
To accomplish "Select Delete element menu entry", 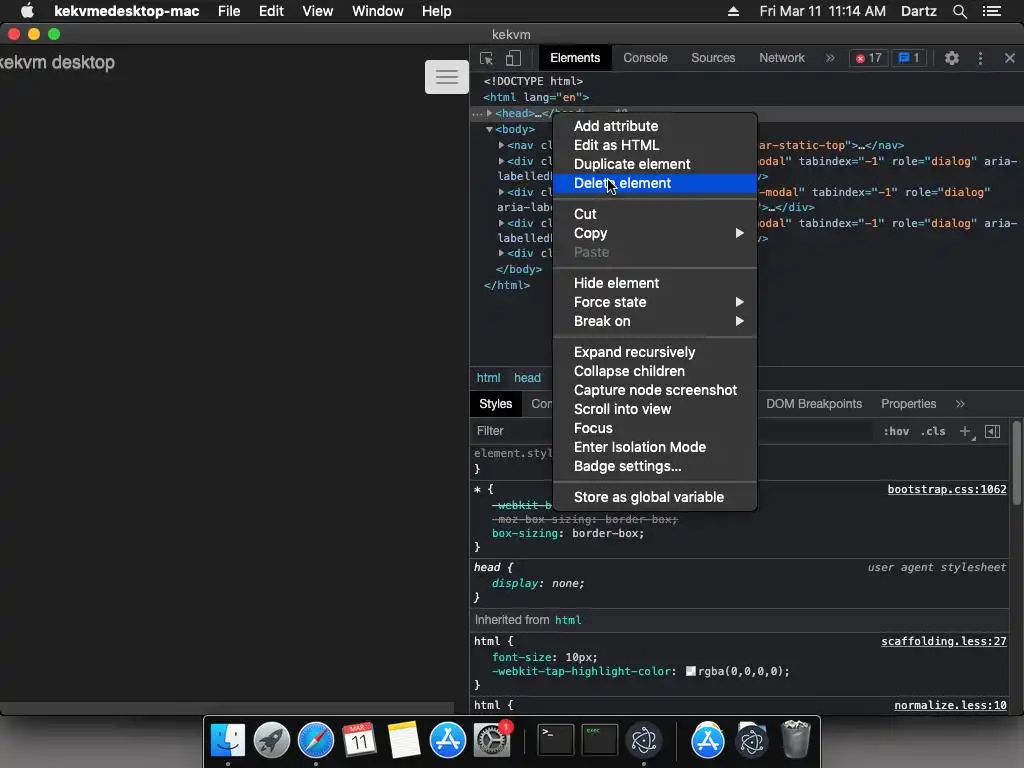I will (655, 184).
